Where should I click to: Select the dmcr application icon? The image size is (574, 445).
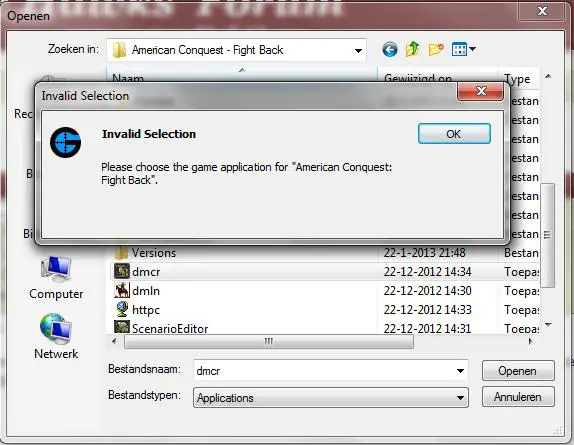click(122, 271)
